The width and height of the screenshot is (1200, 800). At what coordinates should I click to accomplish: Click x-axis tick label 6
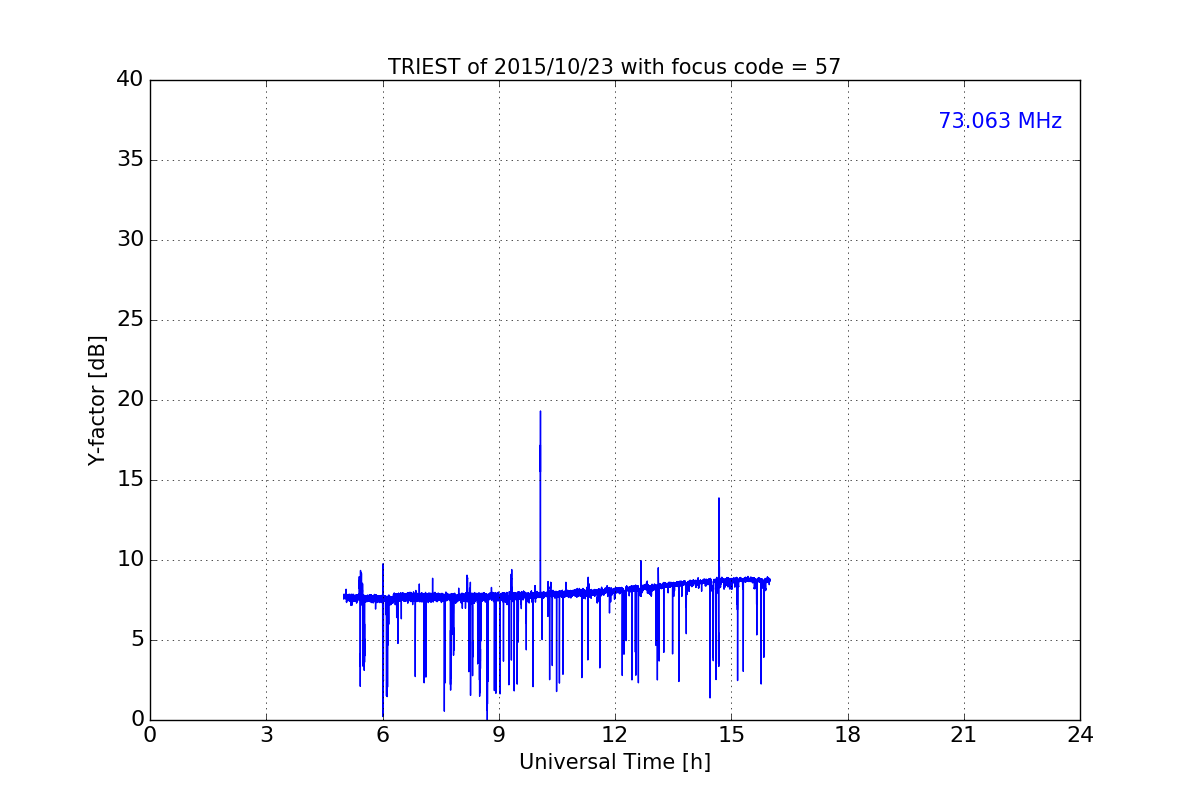tap(382, 735)
